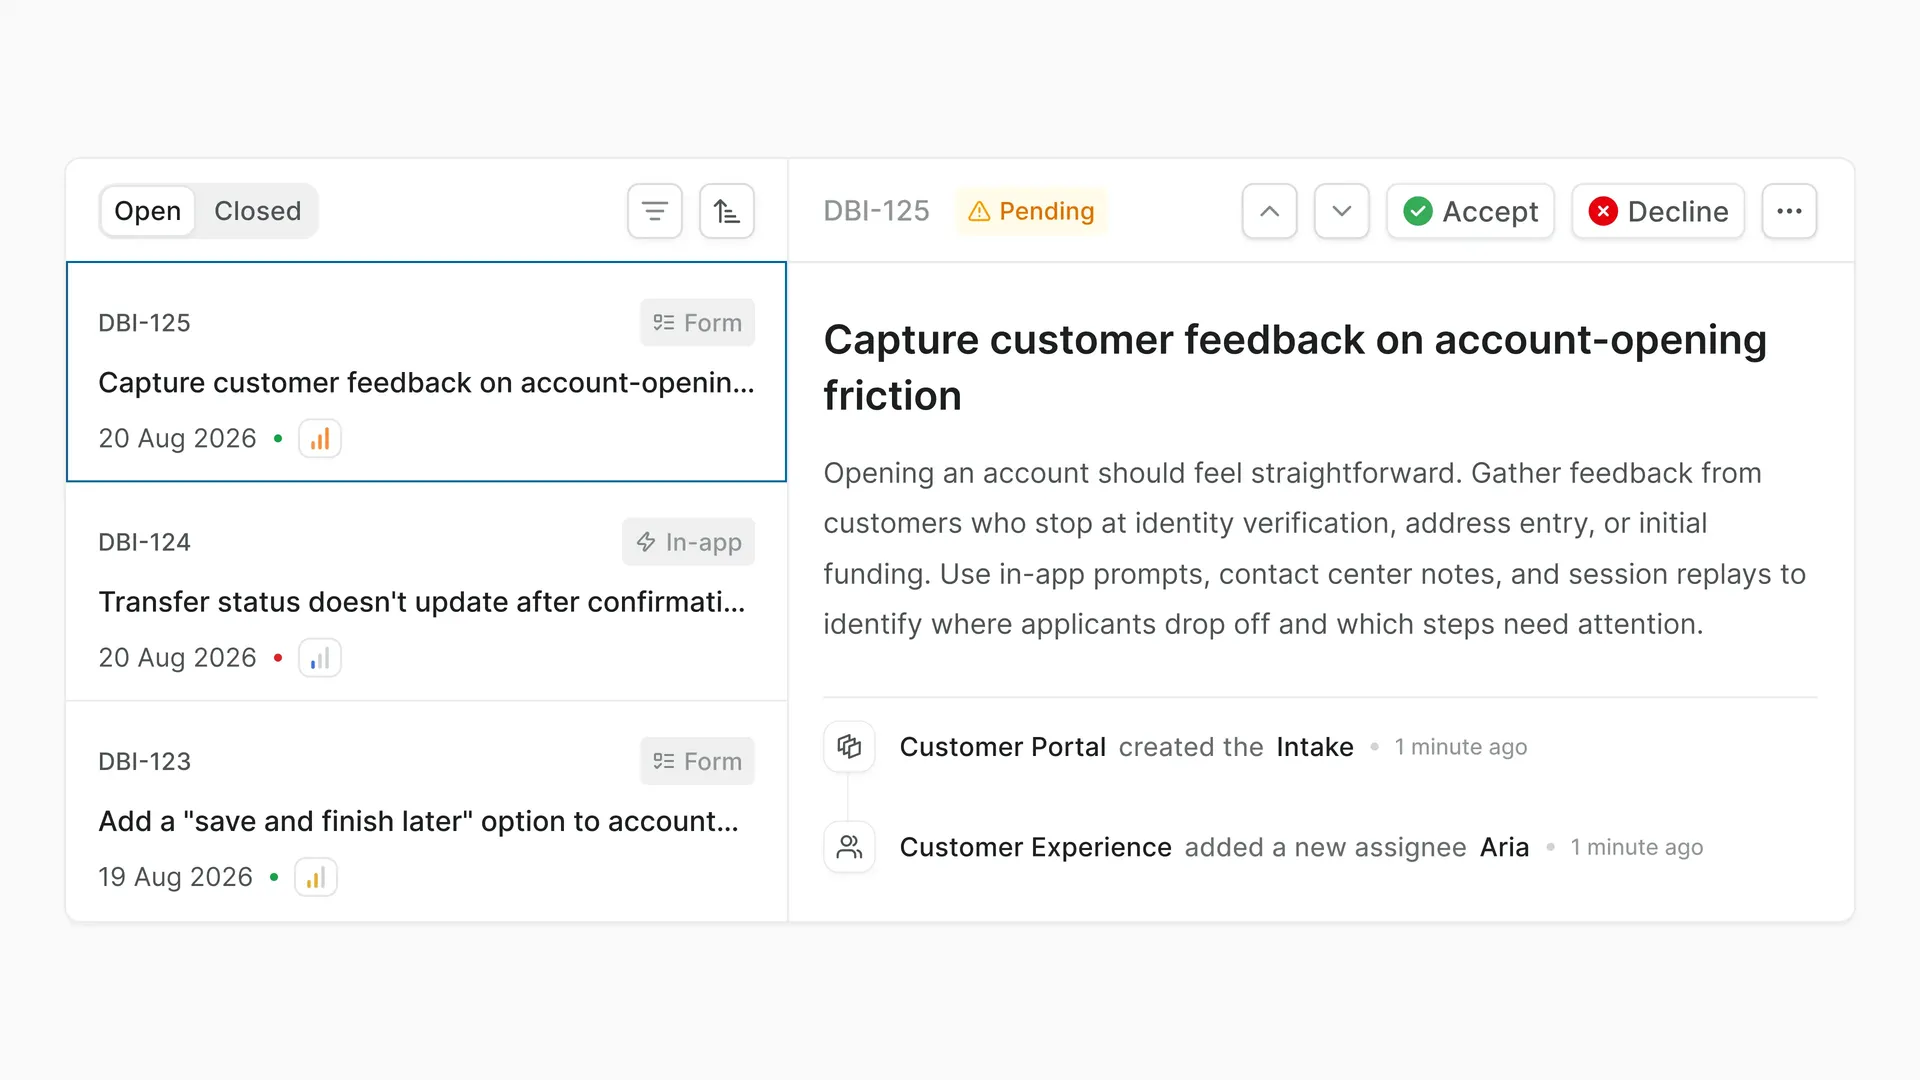Click the Form tag on DBI-123
This screenshot has height=1080, width=1920.
coord(697,762)
